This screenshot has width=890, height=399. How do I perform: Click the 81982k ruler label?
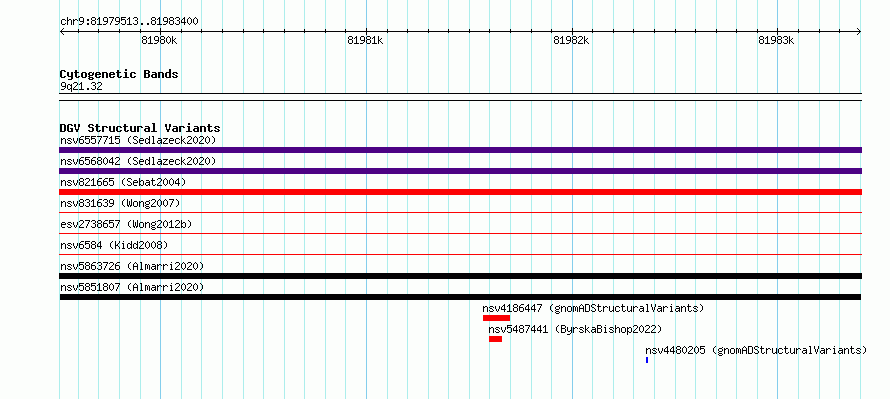point(572,40)
